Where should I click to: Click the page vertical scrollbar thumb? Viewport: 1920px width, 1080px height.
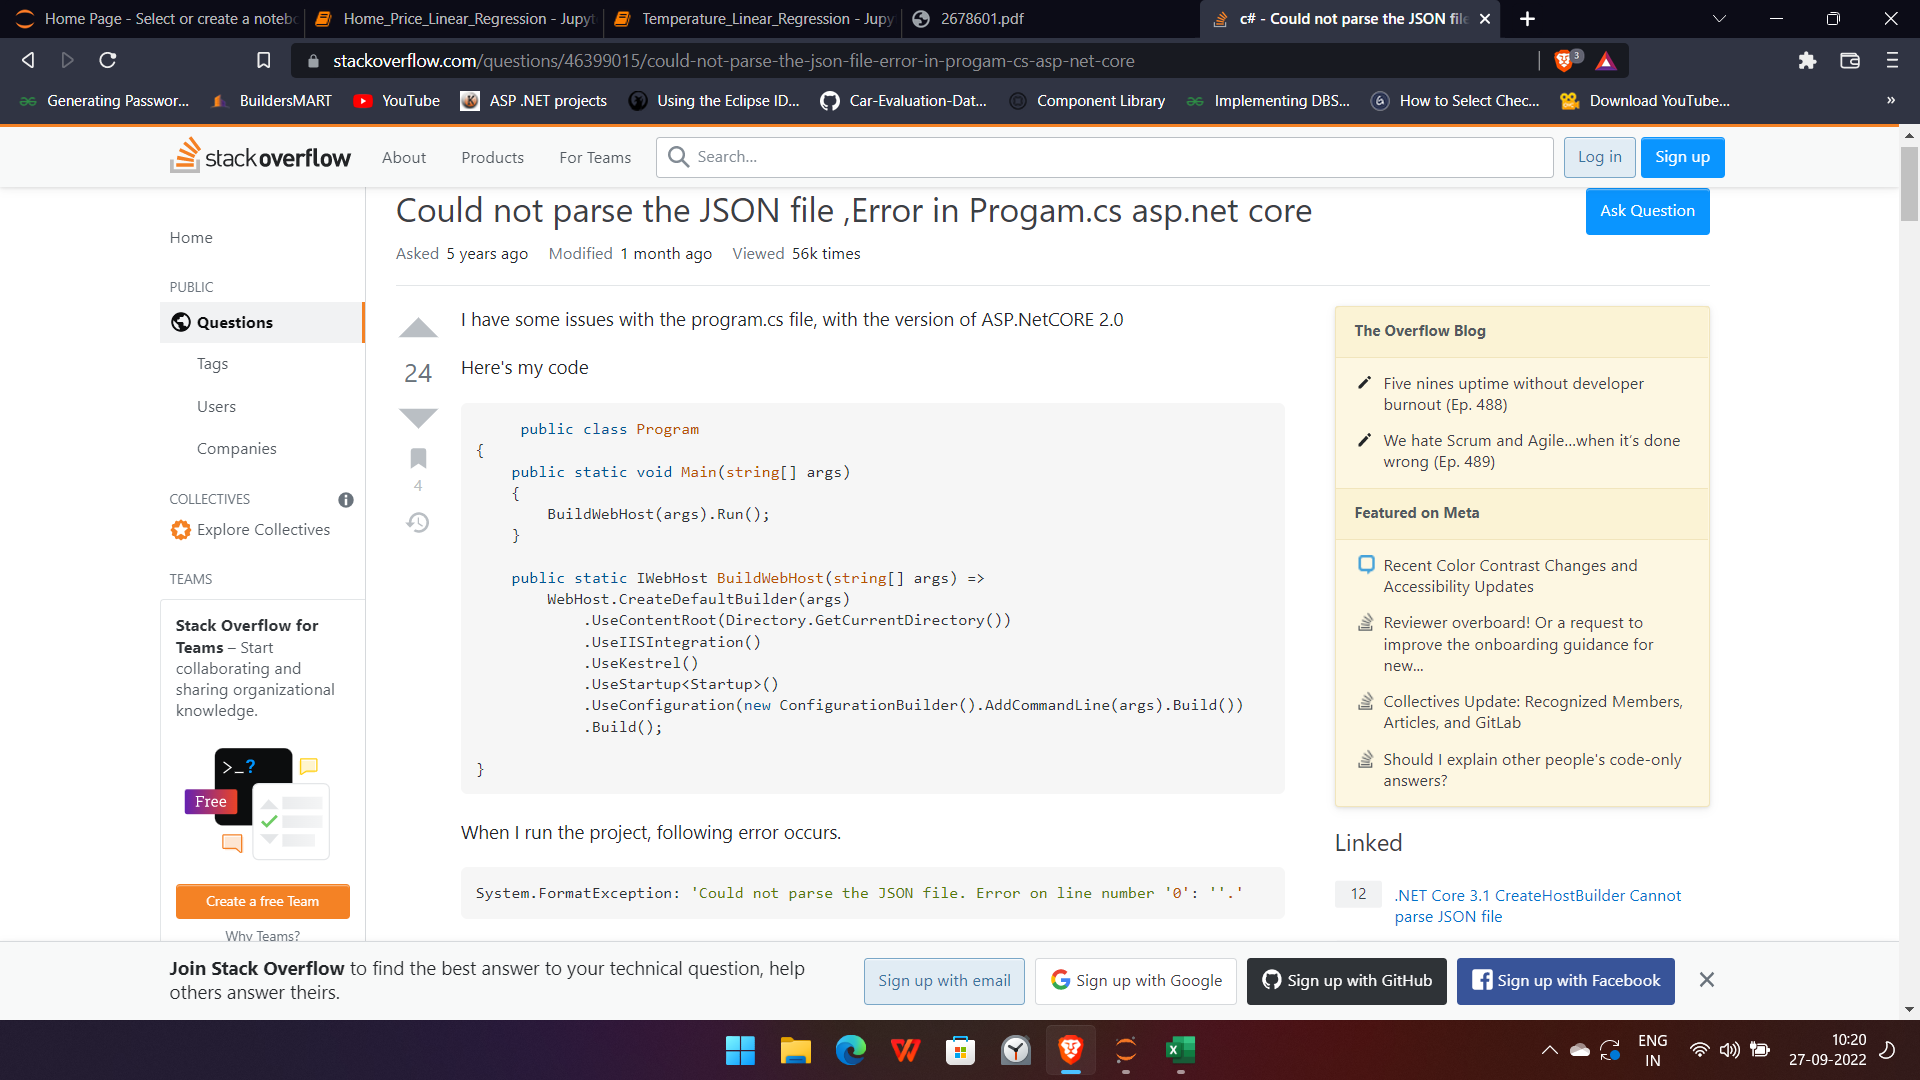point(1909,184)
